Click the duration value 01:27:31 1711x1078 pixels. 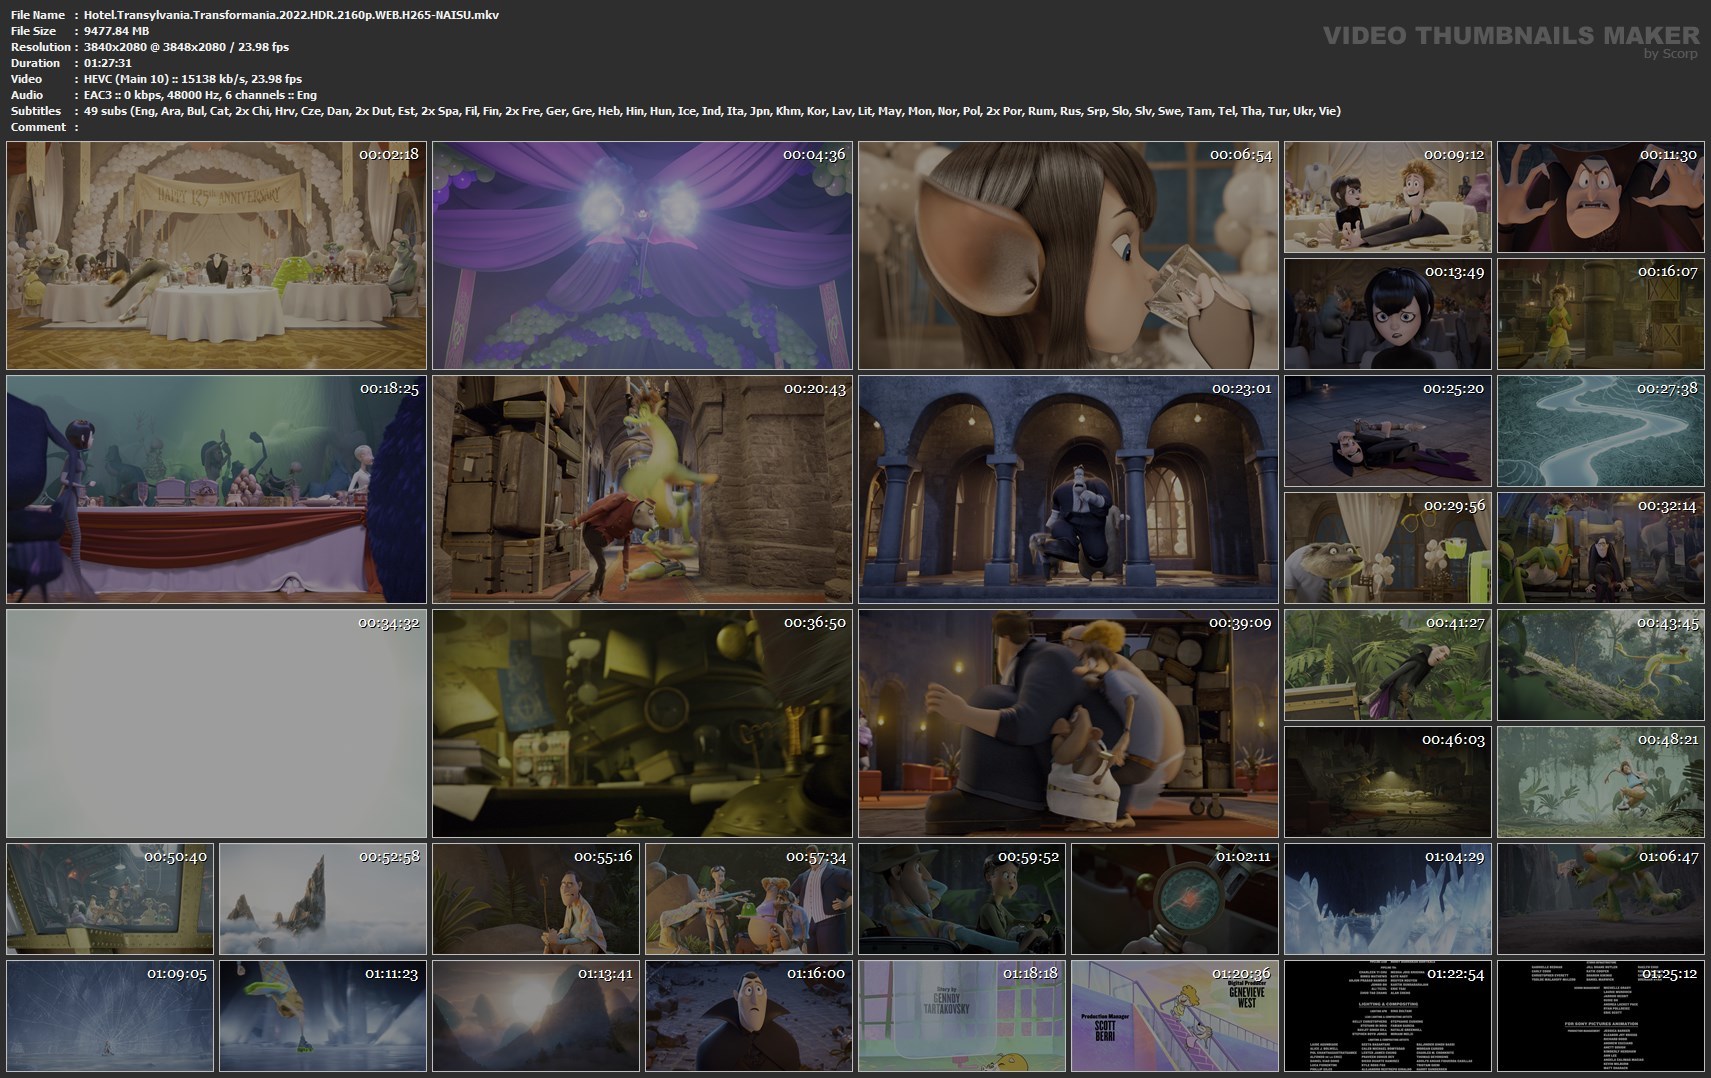tap(108, 63)
